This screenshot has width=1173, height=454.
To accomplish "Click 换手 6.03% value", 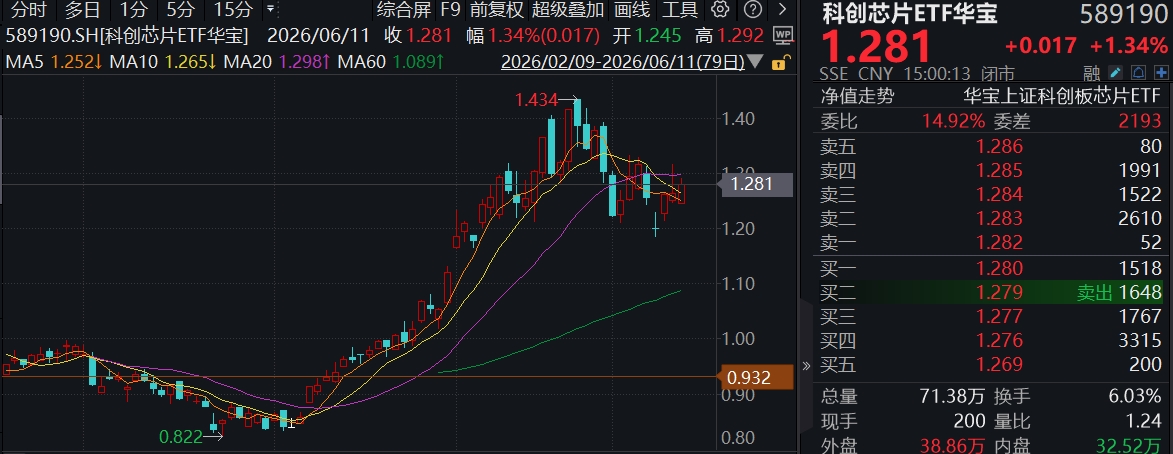I will point(1133,396).
